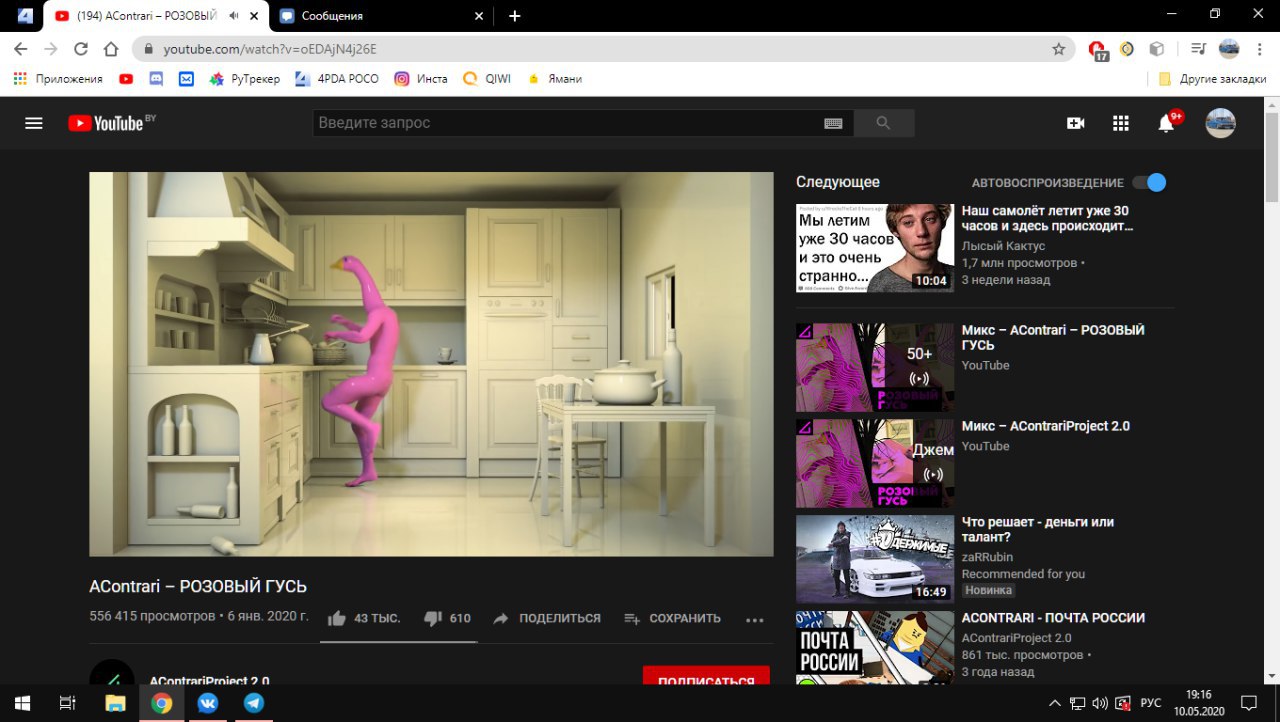Open the yellow circle browser extension
Image resolution: width=1280 pixels, height=722 pixels.
pyautogui.click(x=1127, y=48)
